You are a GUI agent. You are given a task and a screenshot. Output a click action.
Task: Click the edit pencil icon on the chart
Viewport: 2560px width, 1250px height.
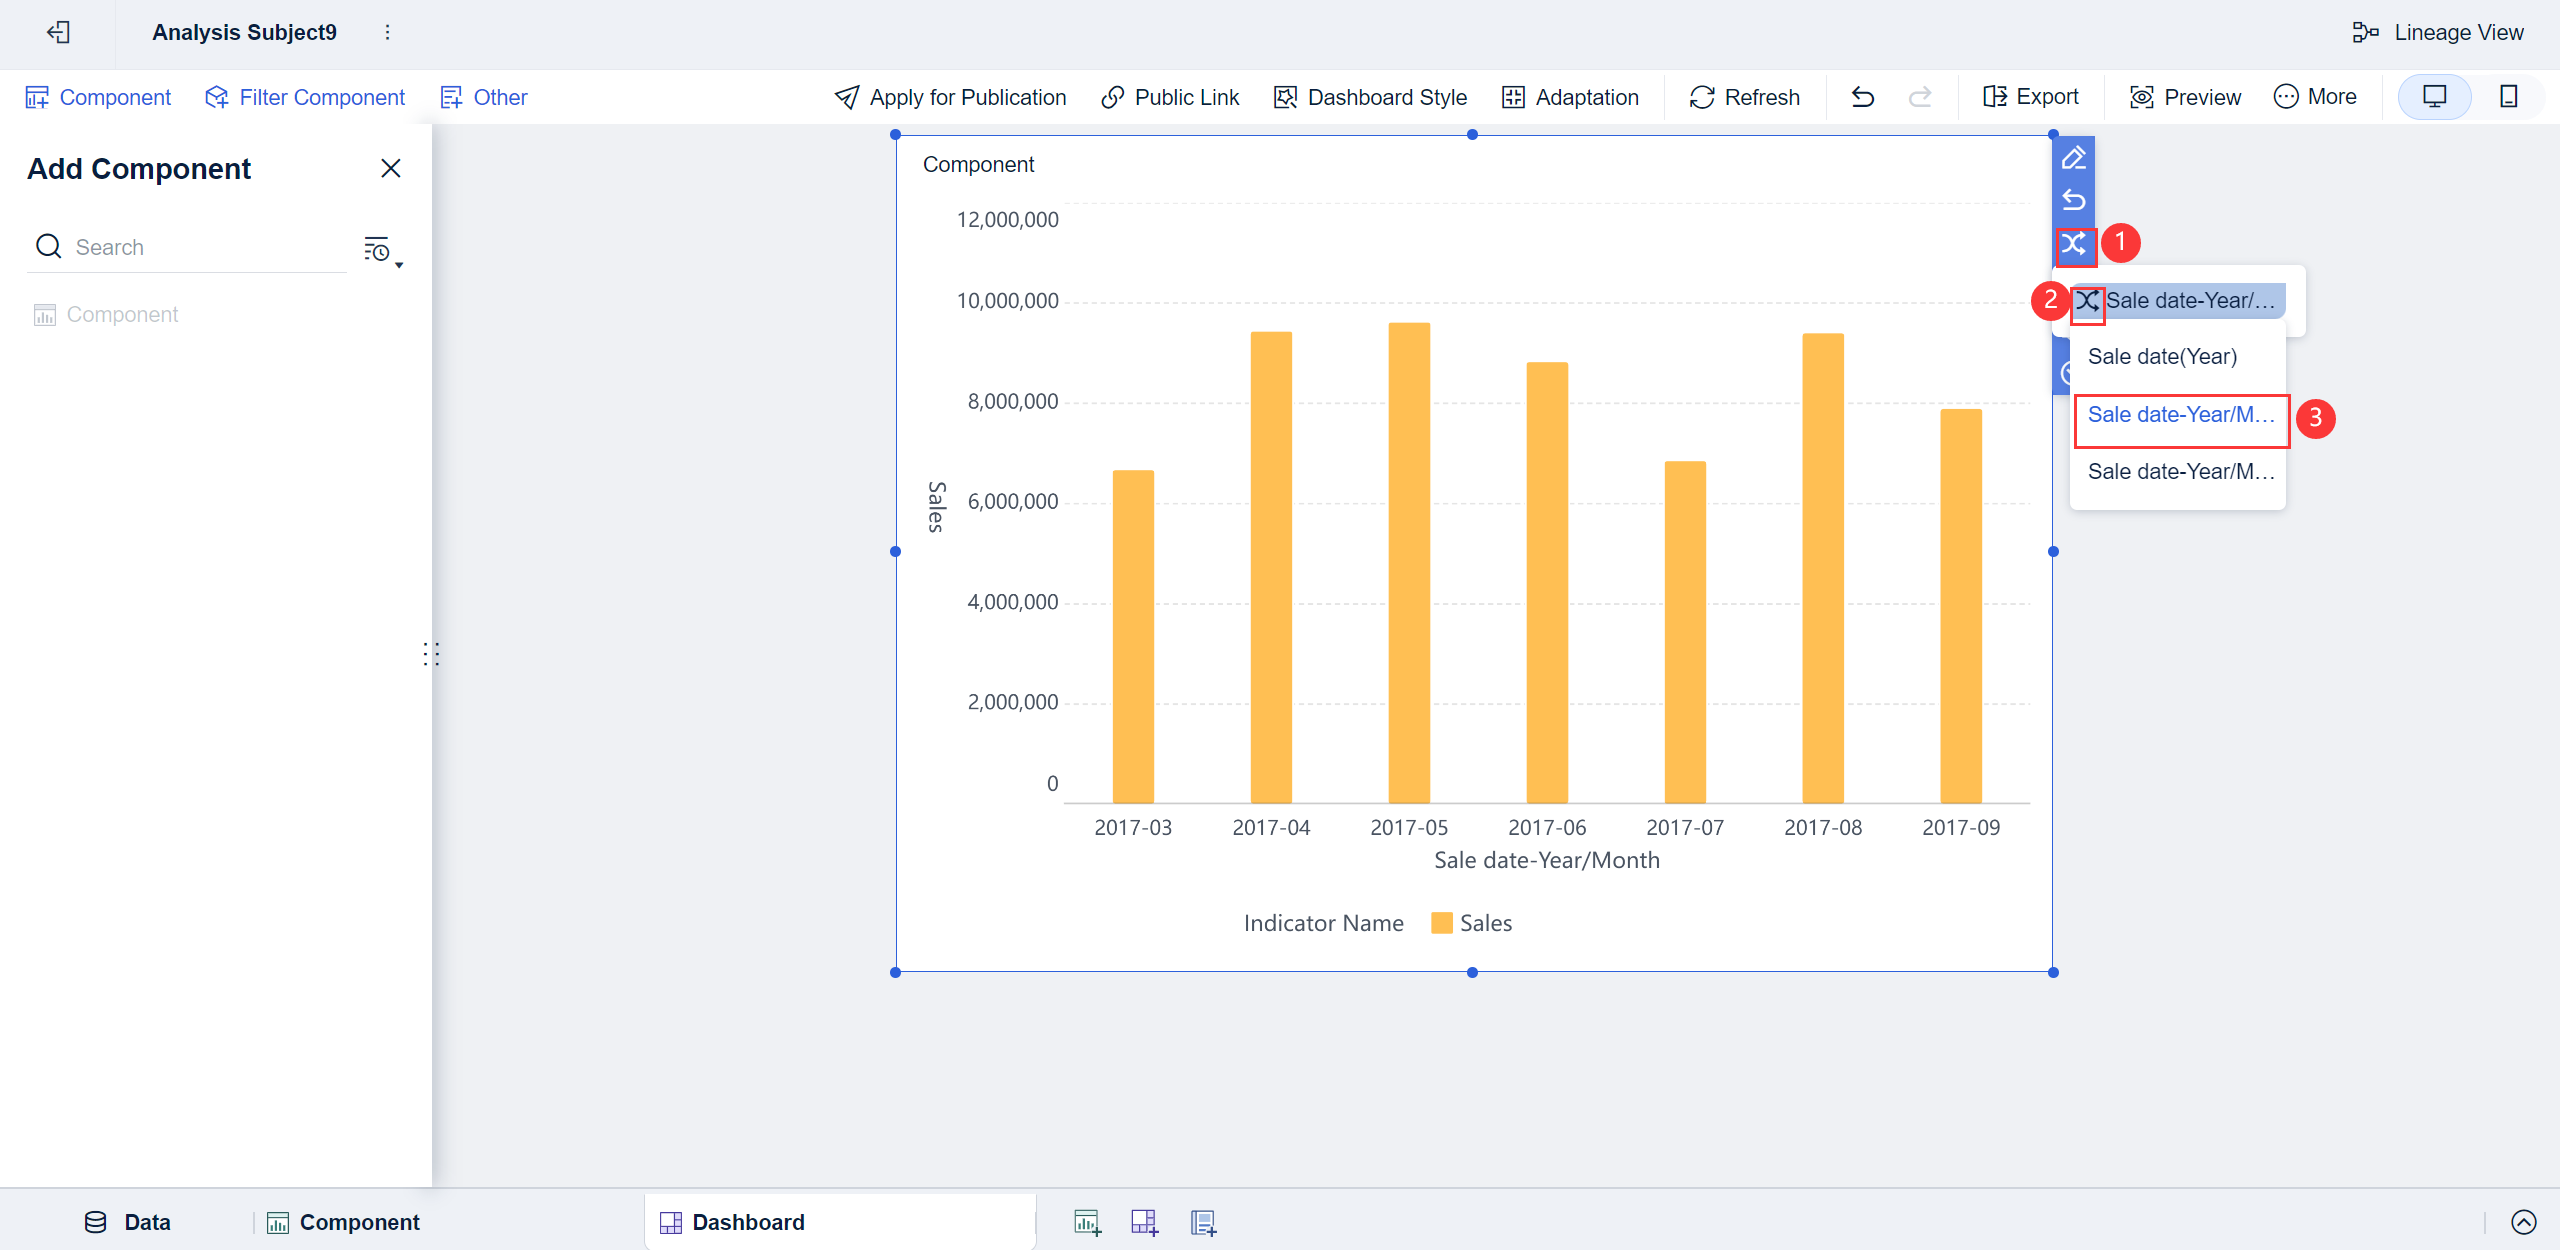[2074, 158]
